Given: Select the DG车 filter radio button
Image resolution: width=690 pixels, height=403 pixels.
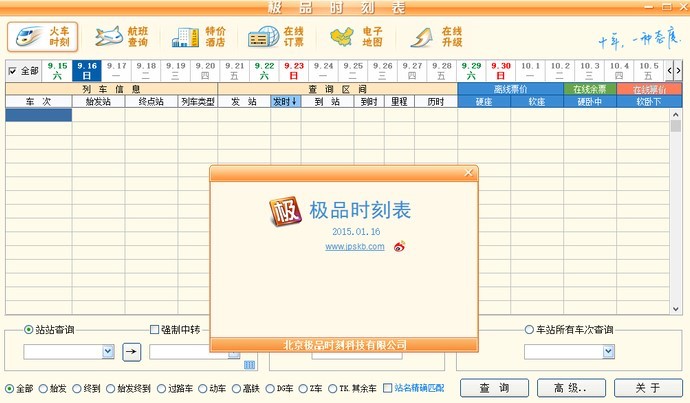Looking at the screenshot, I should (270, 388).
